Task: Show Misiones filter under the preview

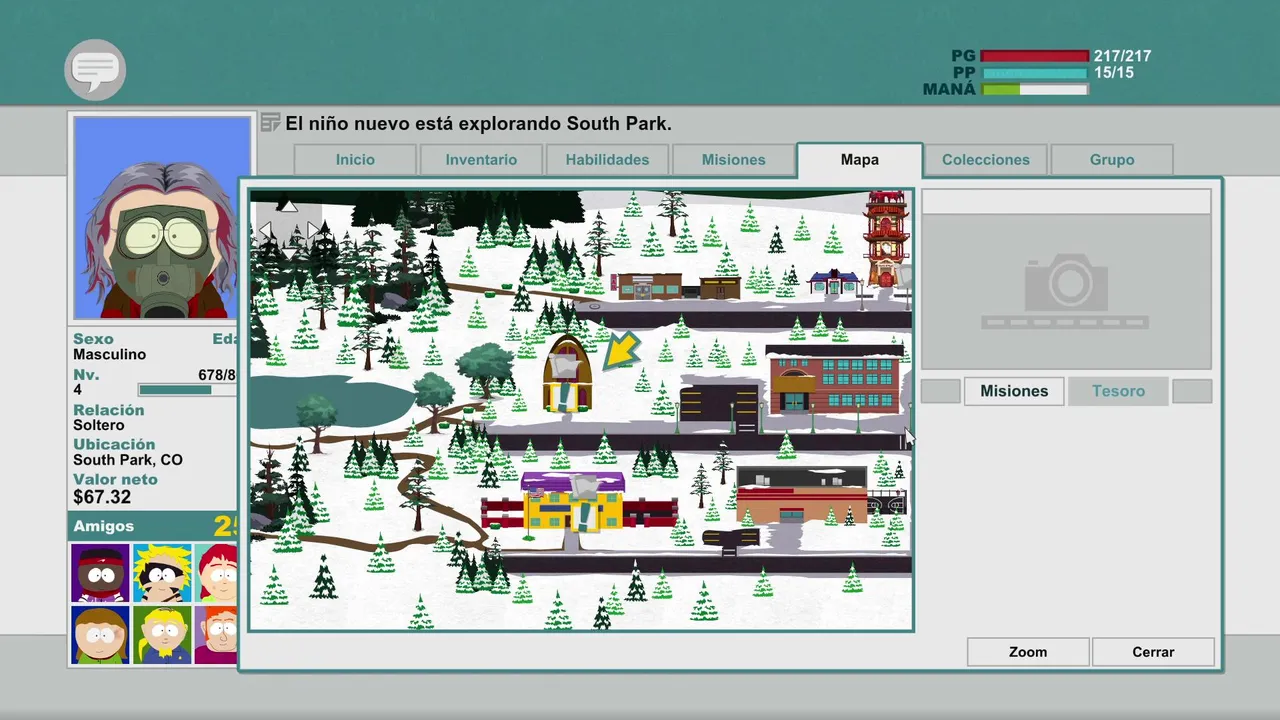Action: (1014, 391)
